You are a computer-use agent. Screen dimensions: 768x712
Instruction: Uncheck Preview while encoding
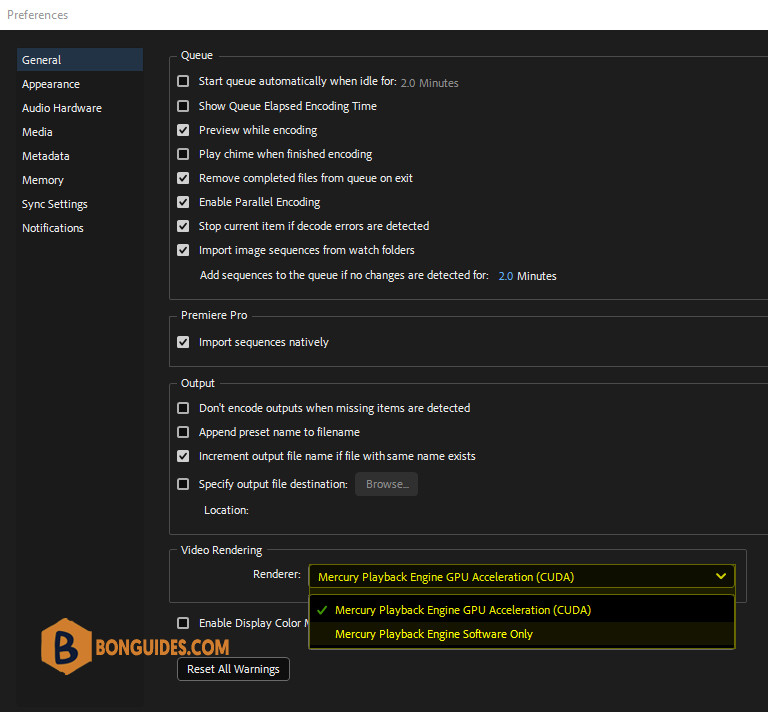(183, 130)
